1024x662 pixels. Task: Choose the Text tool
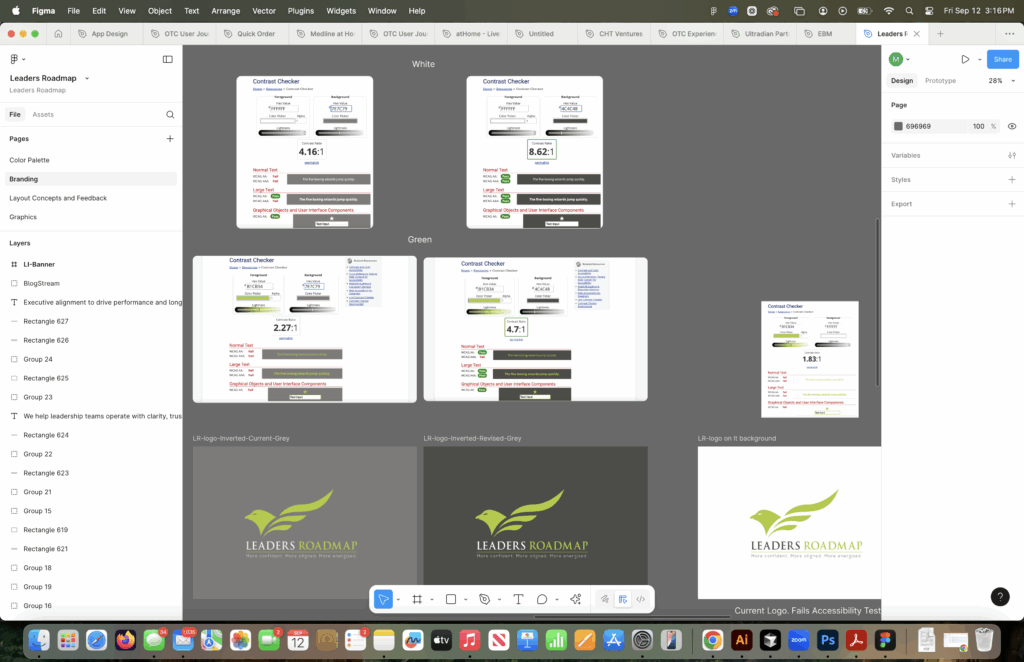tap(518, 599)
